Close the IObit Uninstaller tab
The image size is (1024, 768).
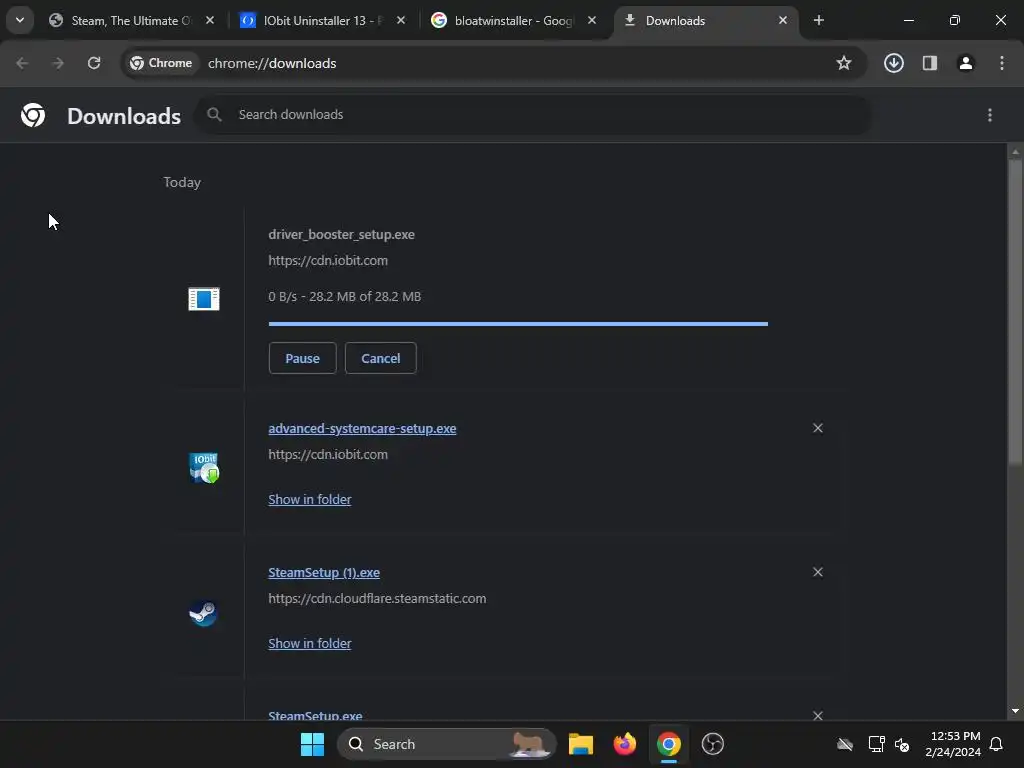pos(401,20)
